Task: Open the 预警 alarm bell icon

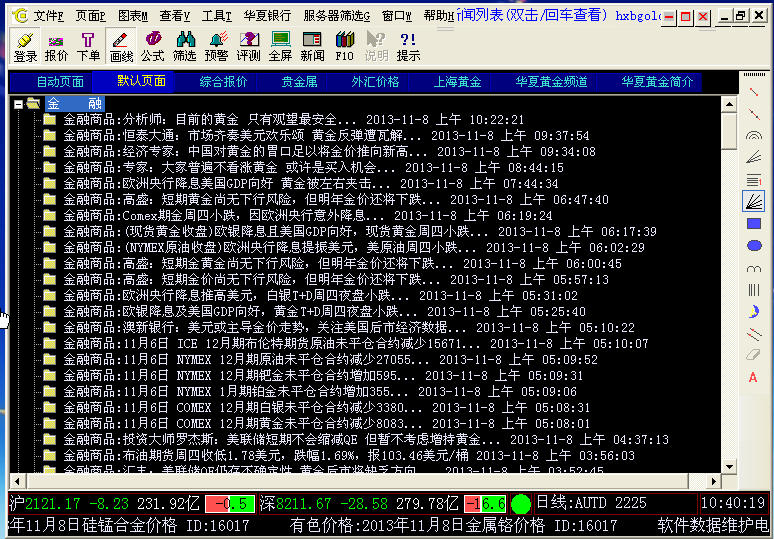Action: point(216,46)
